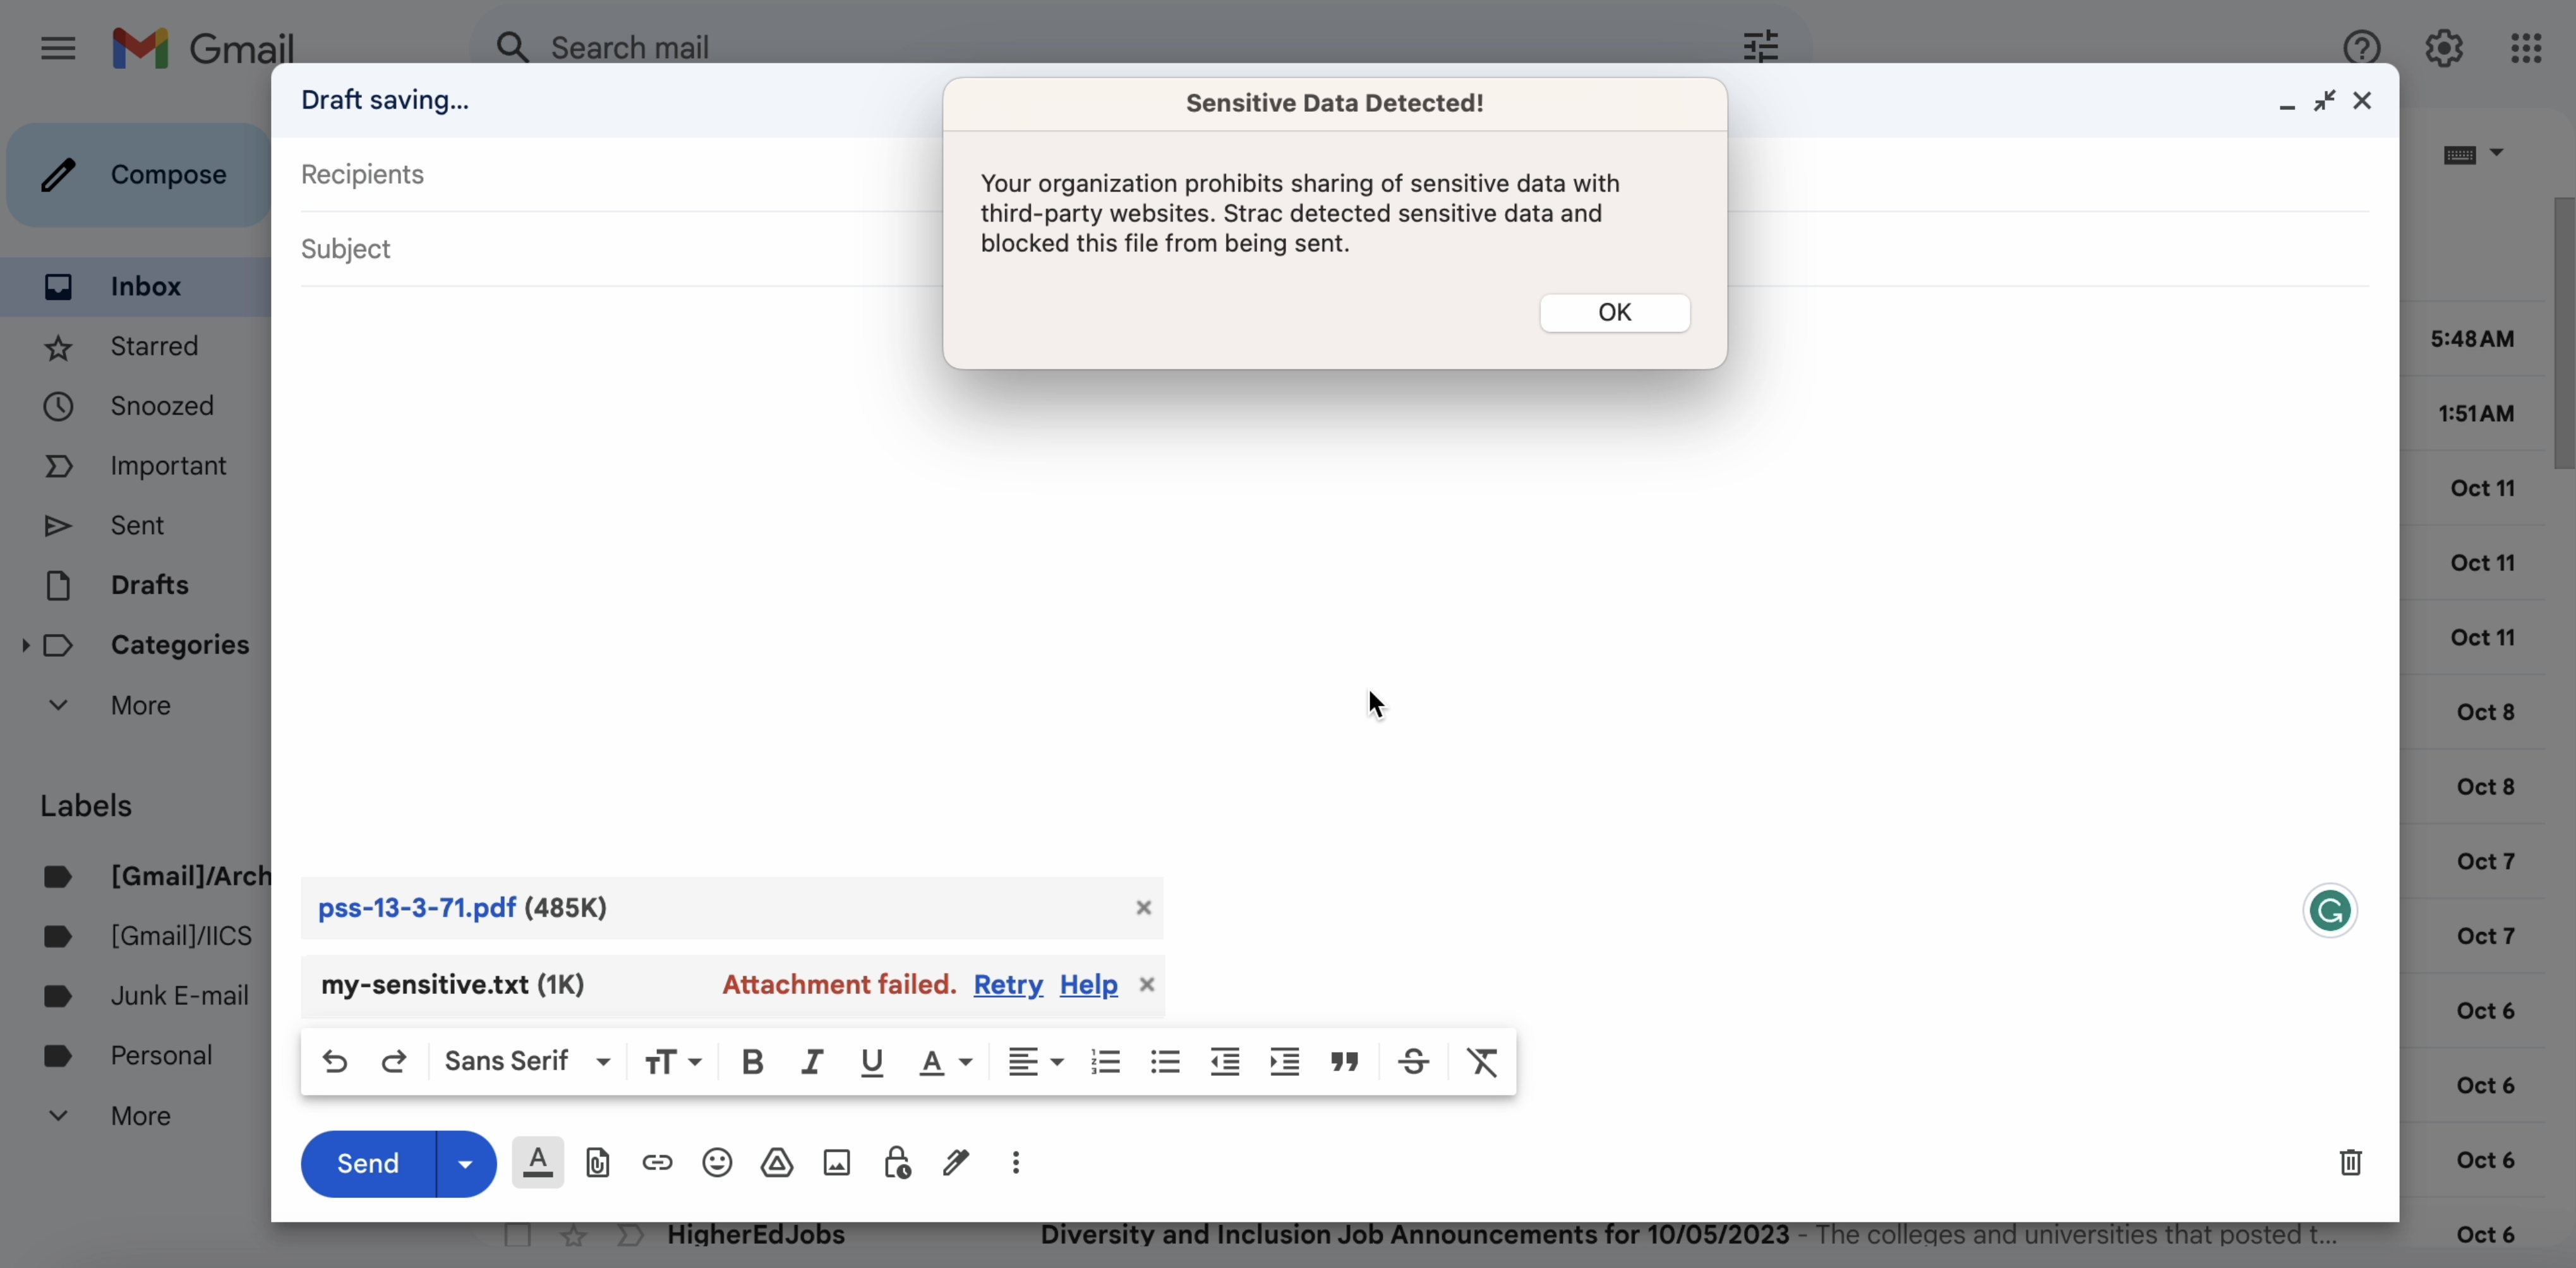Discard the draft with trash icon
The image size is (2576, 1268).
pos(2351,1162)
